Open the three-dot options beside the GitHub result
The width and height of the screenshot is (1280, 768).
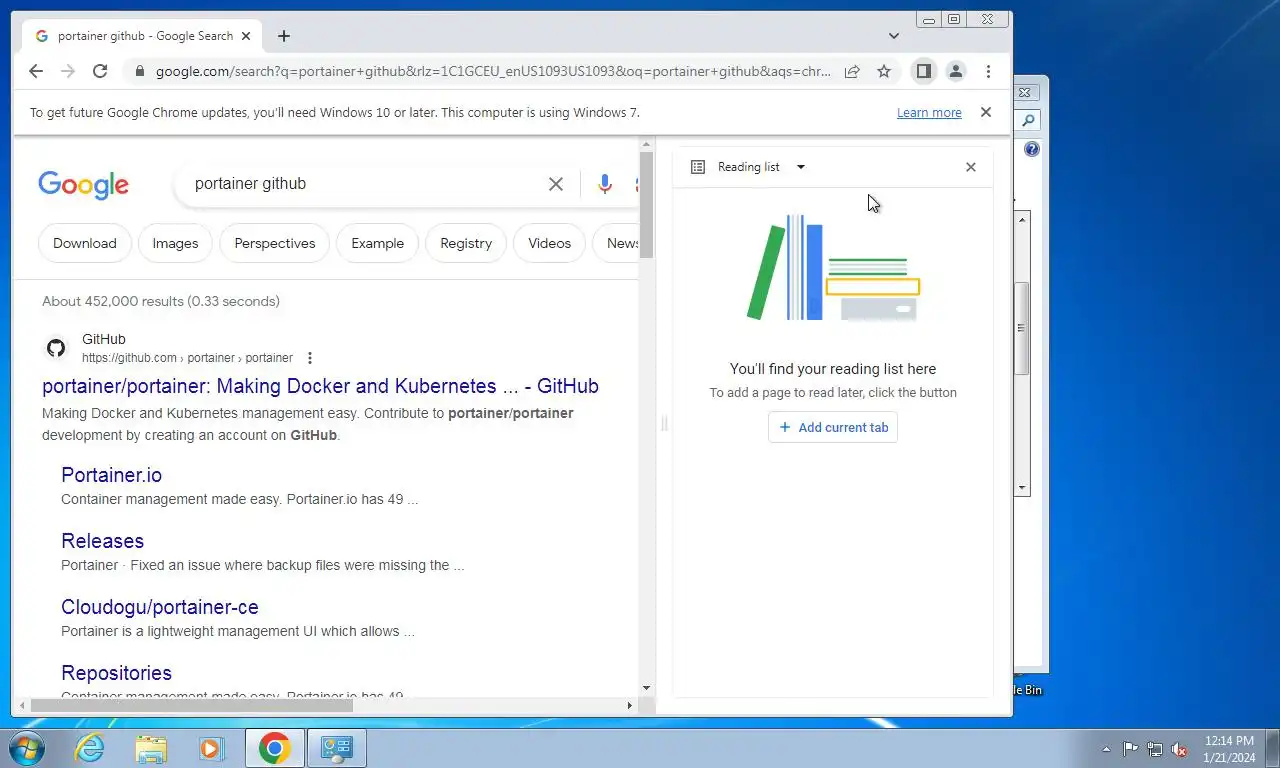pos(310,358)
